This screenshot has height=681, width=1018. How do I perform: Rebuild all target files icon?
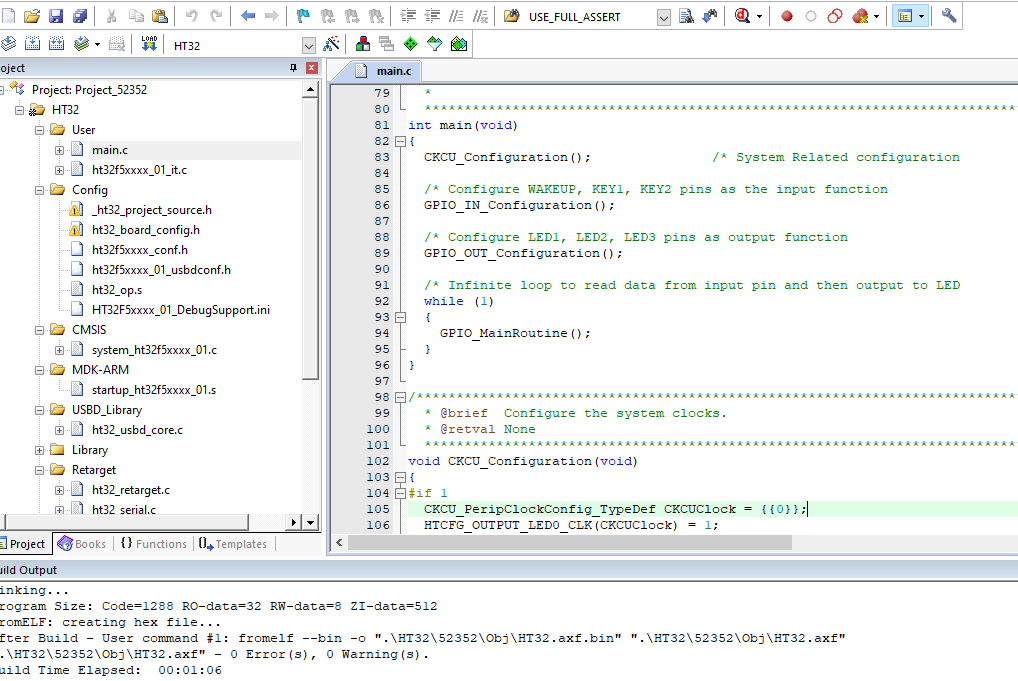56,44
